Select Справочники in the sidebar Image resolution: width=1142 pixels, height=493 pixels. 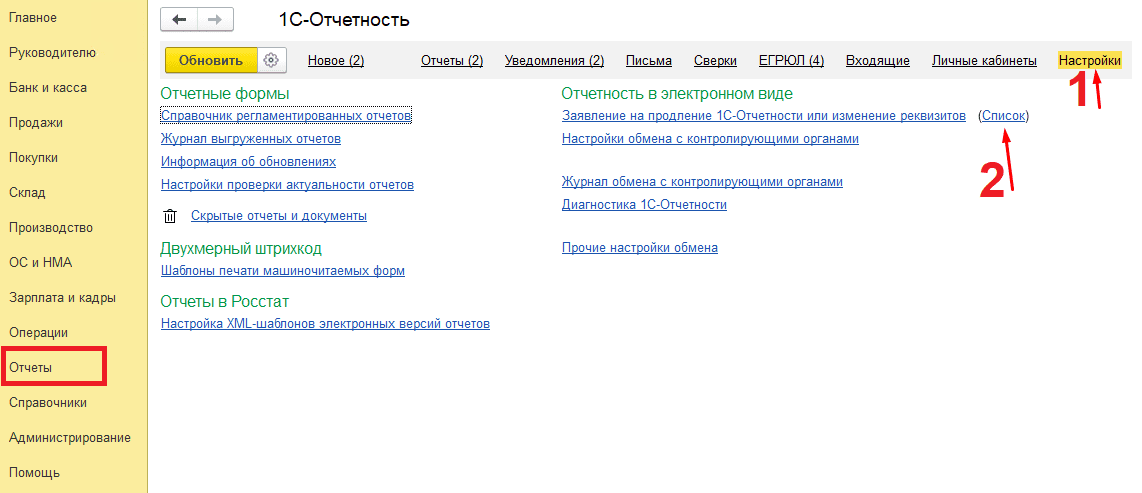(x=48, y=402)
